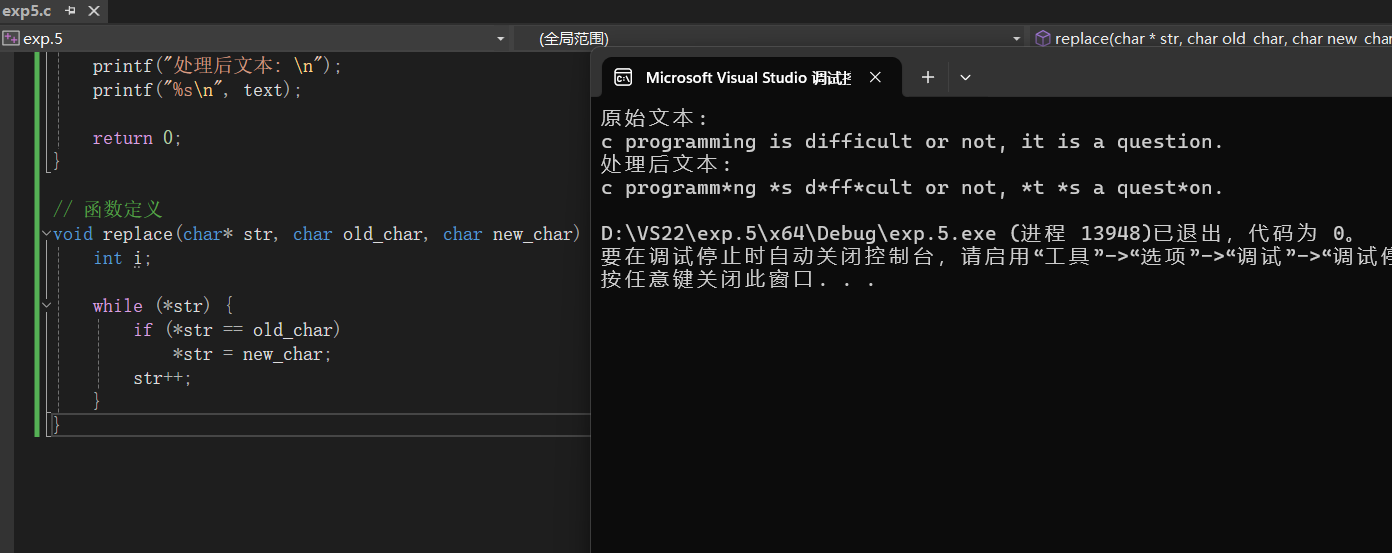Collapse the void replace function block
The height and width of the screenshot is (553, 1392).
[46, 234]
